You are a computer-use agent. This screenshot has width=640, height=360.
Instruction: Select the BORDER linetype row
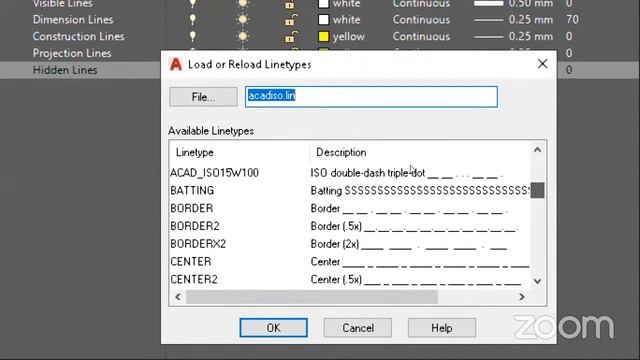click(x=350, y=209)
